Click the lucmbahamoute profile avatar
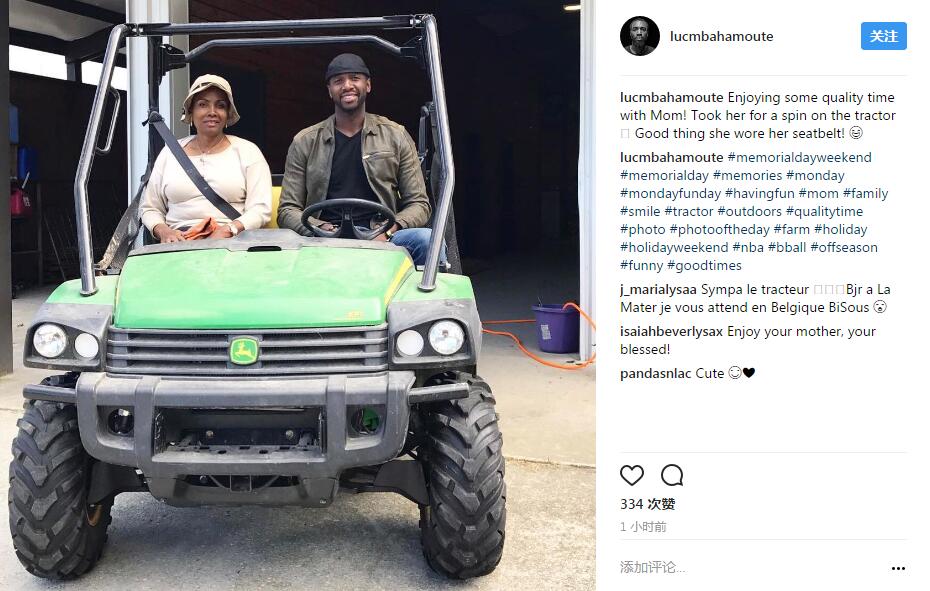The image size is (930, 591). [x=639, y=36]
